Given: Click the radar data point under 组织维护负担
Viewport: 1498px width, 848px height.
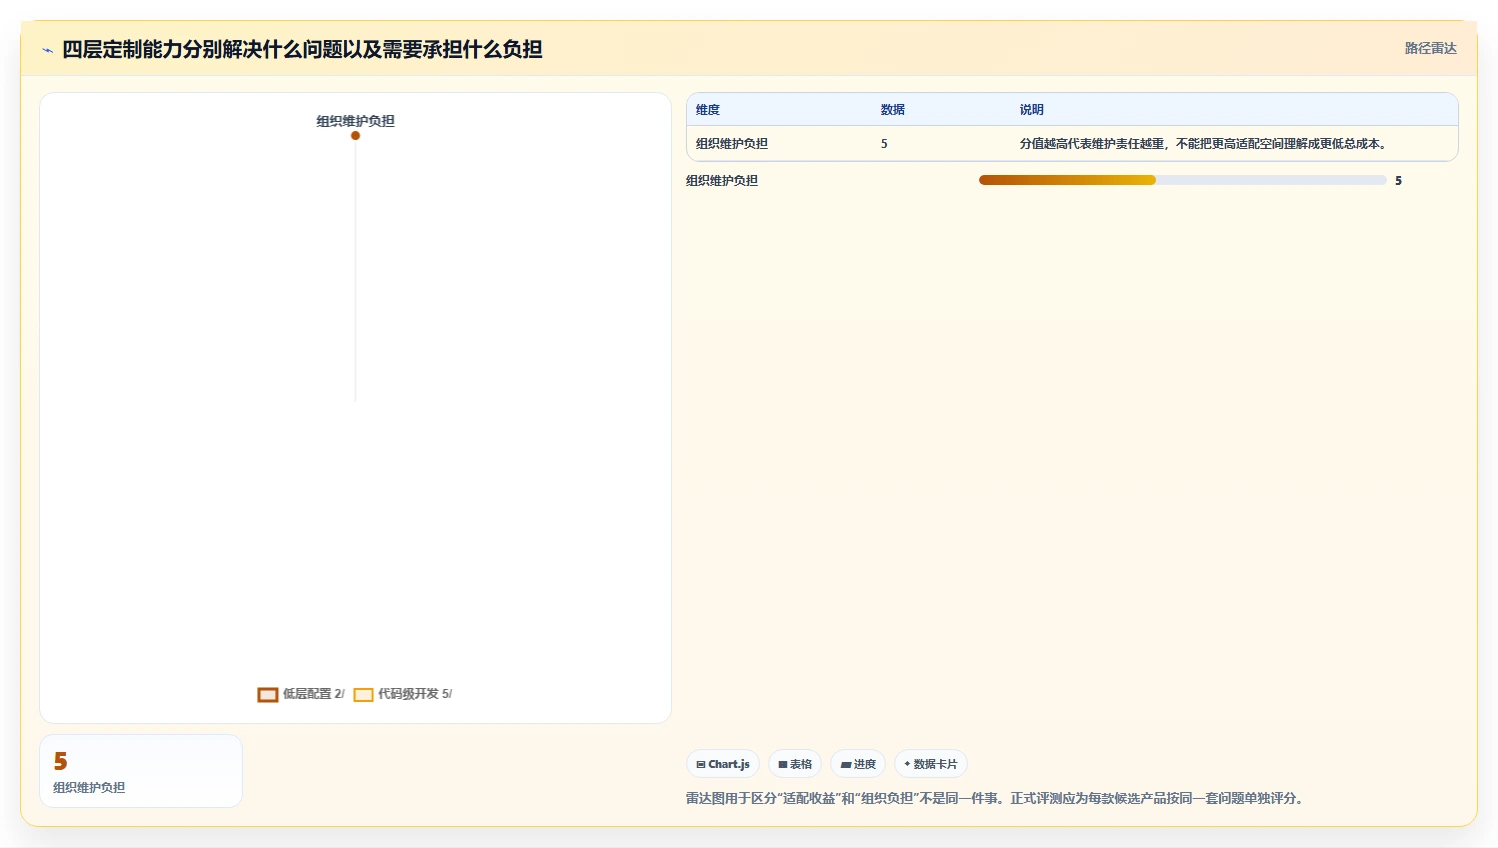Looking at the screenshot, I should (x=355, y=135).
